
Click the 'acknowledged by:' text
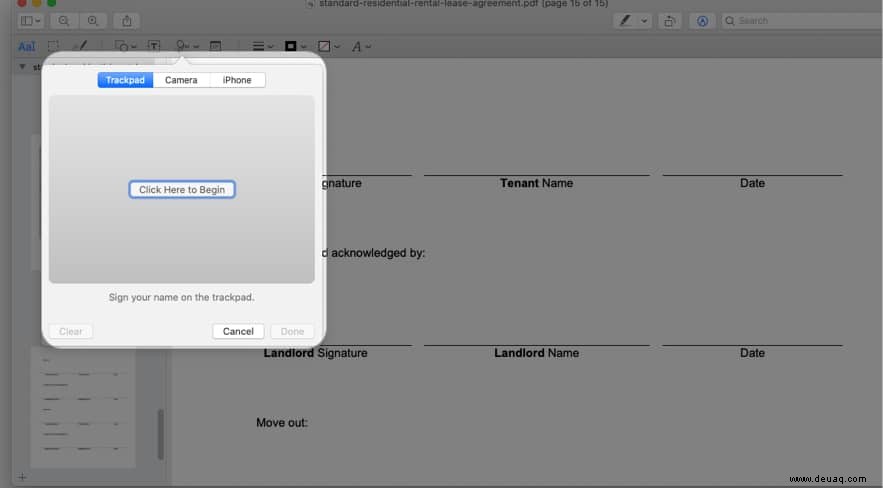[378, 253]
